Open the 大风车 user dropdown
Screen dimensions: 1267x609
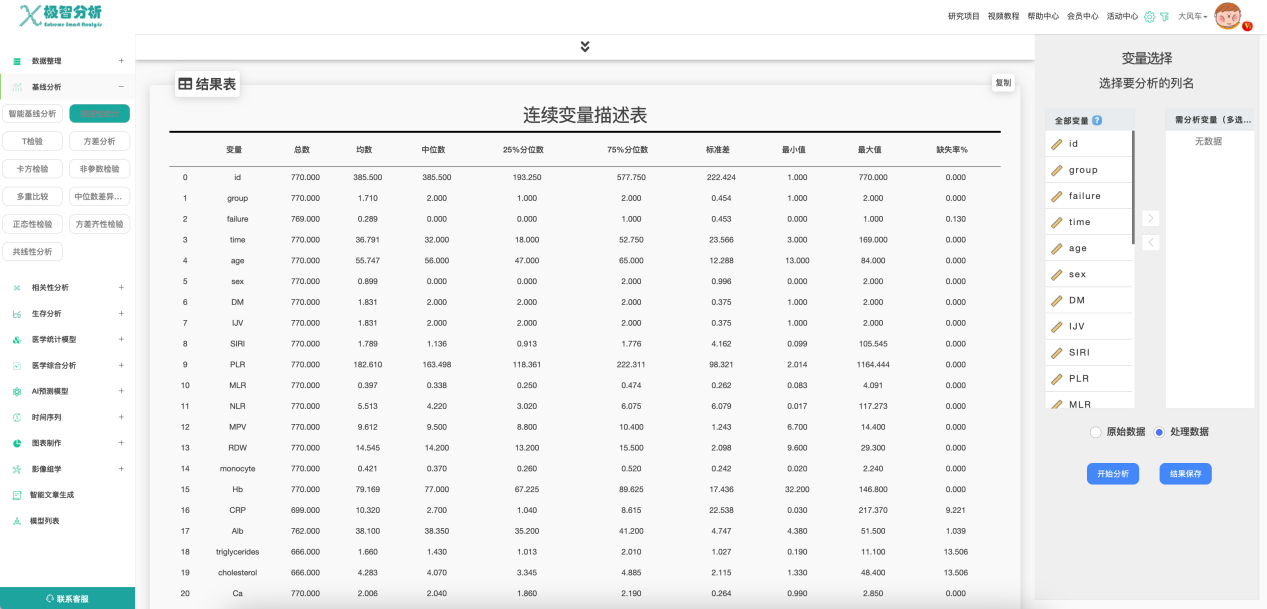click(1192, 17)
